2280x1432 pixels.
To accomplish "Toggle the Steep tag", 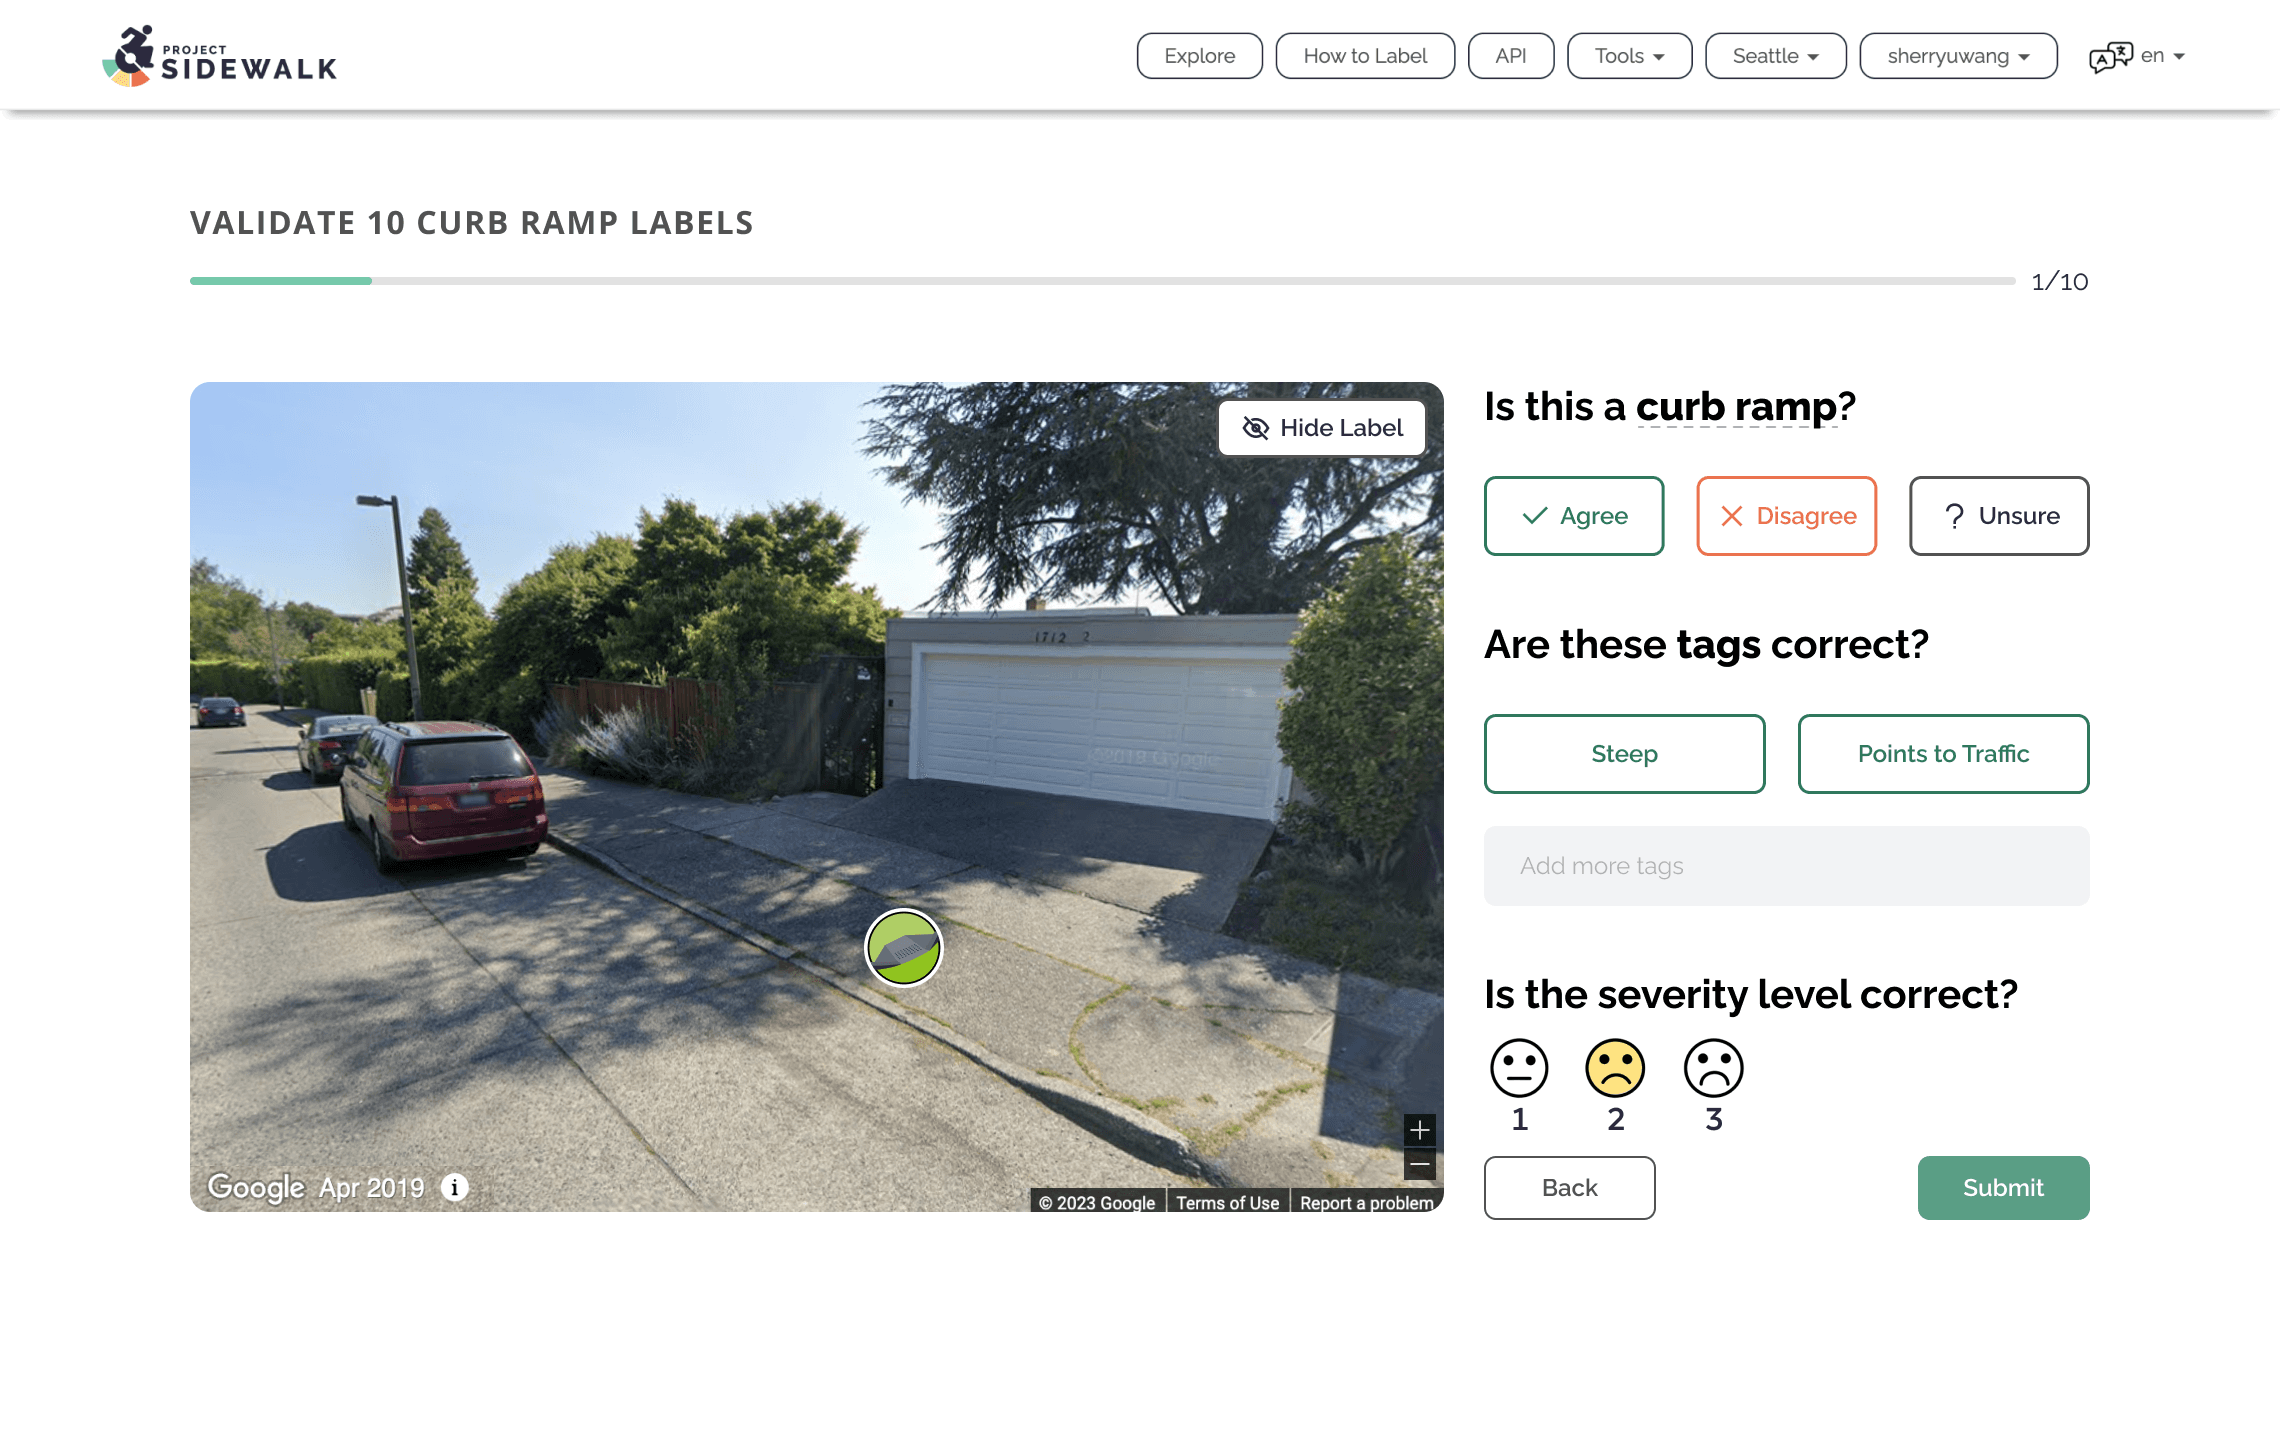I will pyautogui.click(x=1624, y=754).
